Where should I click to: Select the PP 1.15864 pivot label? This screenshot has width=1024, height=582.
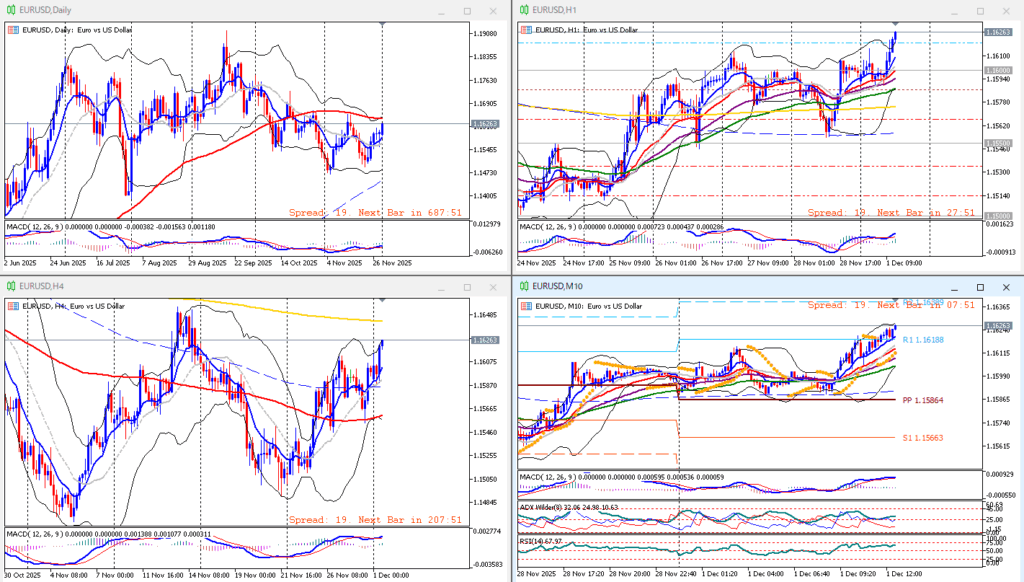[922, 400]
